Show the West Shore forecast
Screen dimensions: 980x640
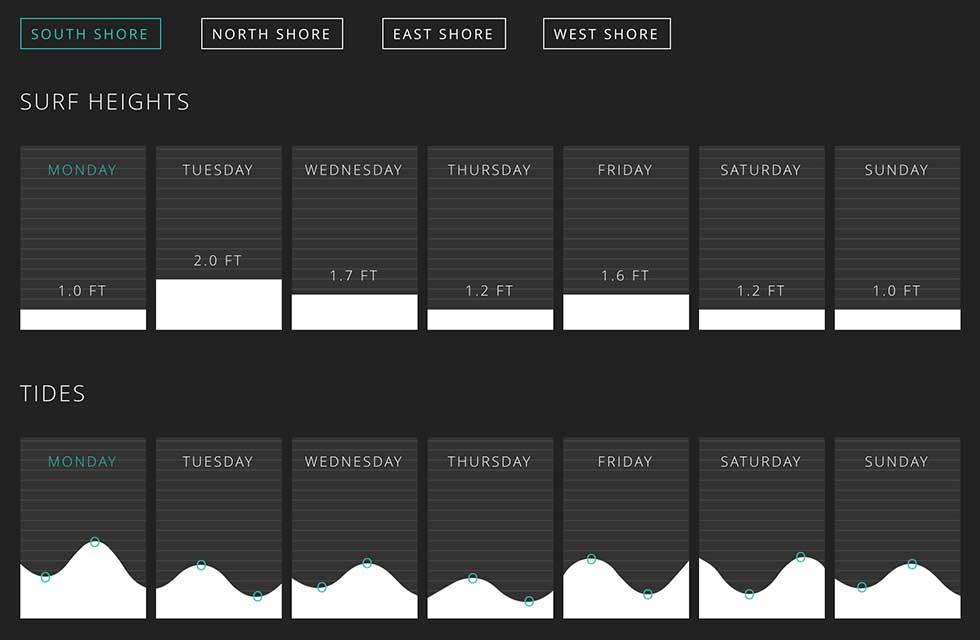pos(606,34)
